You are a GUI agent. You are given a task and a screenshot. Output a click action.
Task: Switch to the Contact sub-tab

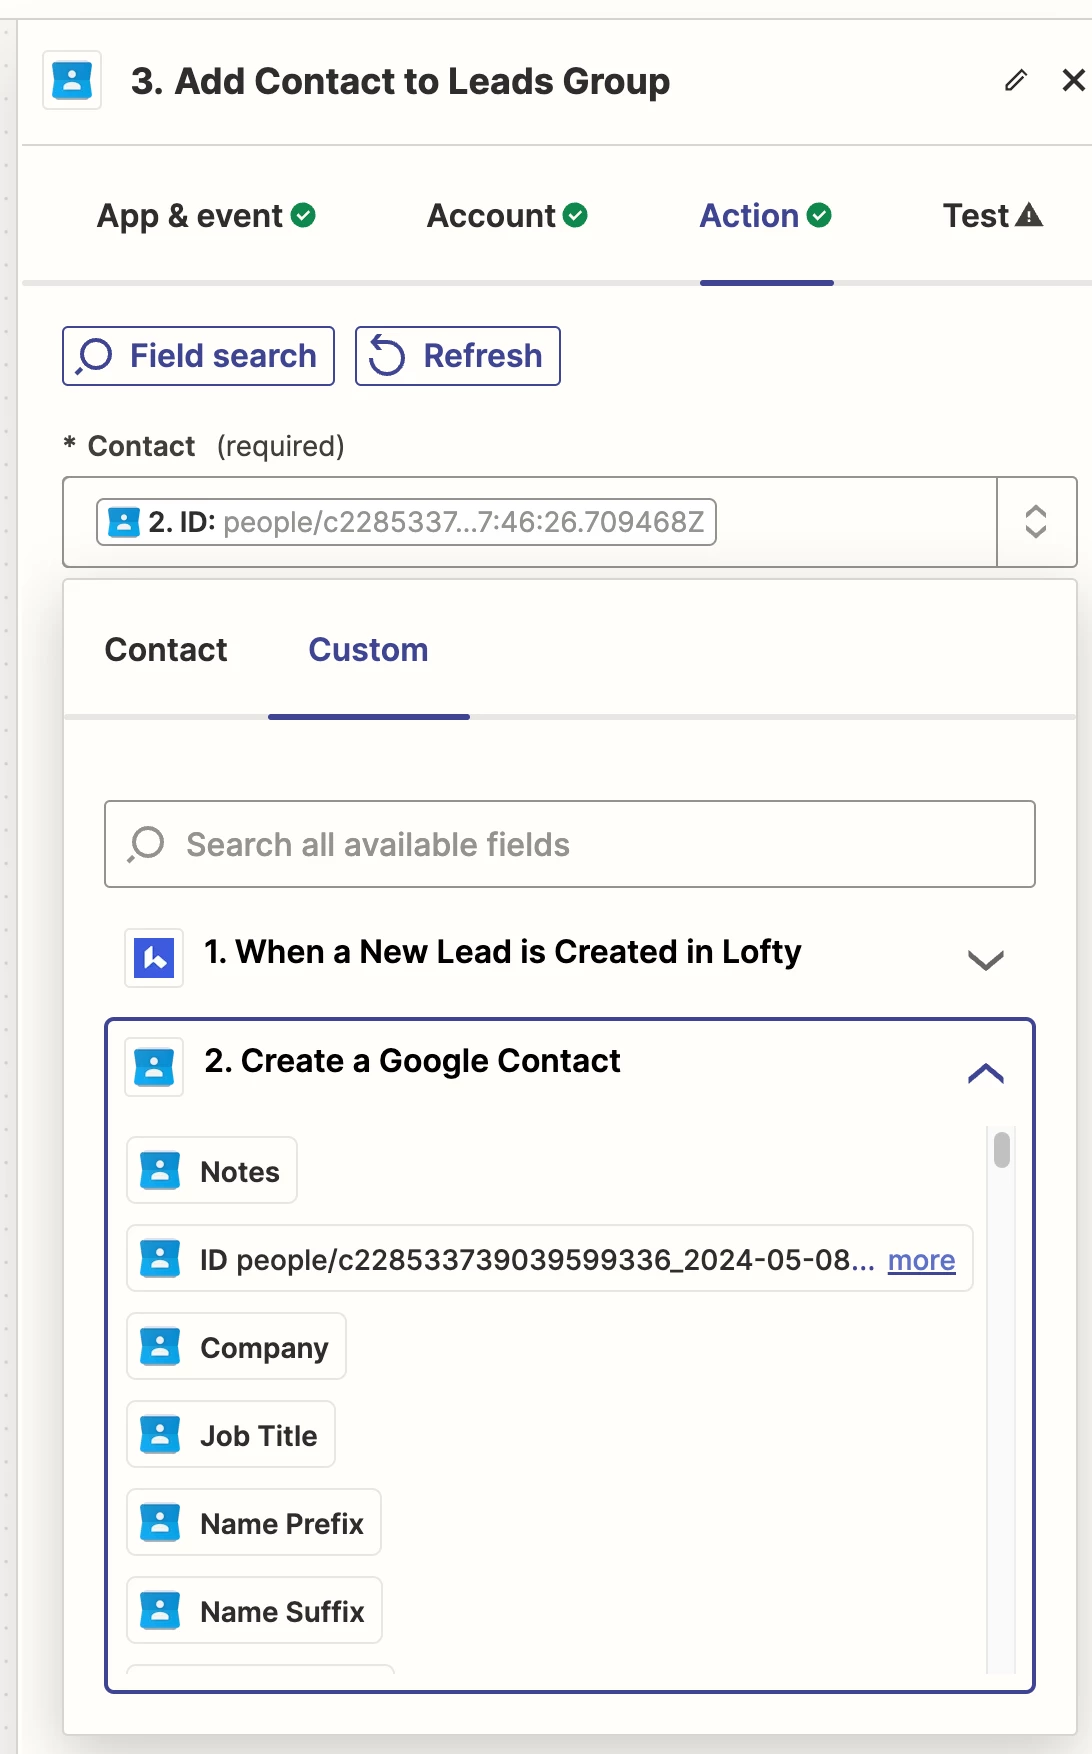[x=166, y=650]
